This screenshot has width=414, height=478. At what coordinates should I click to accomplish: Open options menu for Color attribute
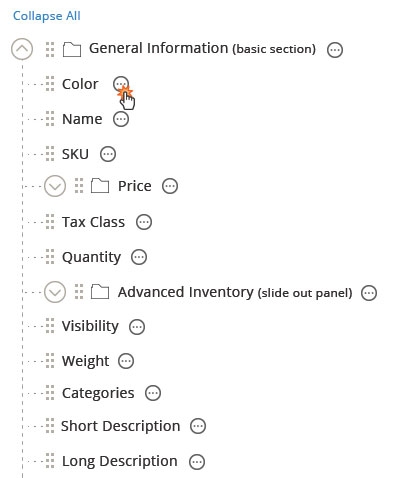pyautogui.click(x=121, y=84)
